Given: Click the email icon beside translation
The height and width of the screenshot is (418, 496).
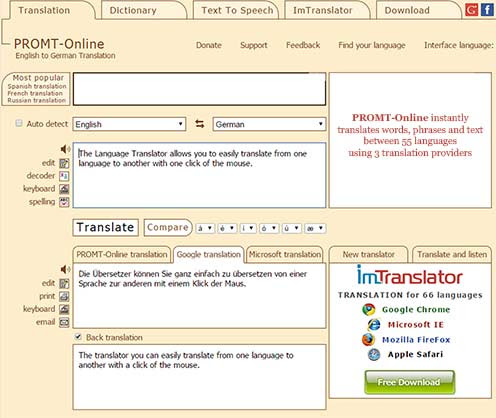Looking at the screenshot, I should coord(64,322).
